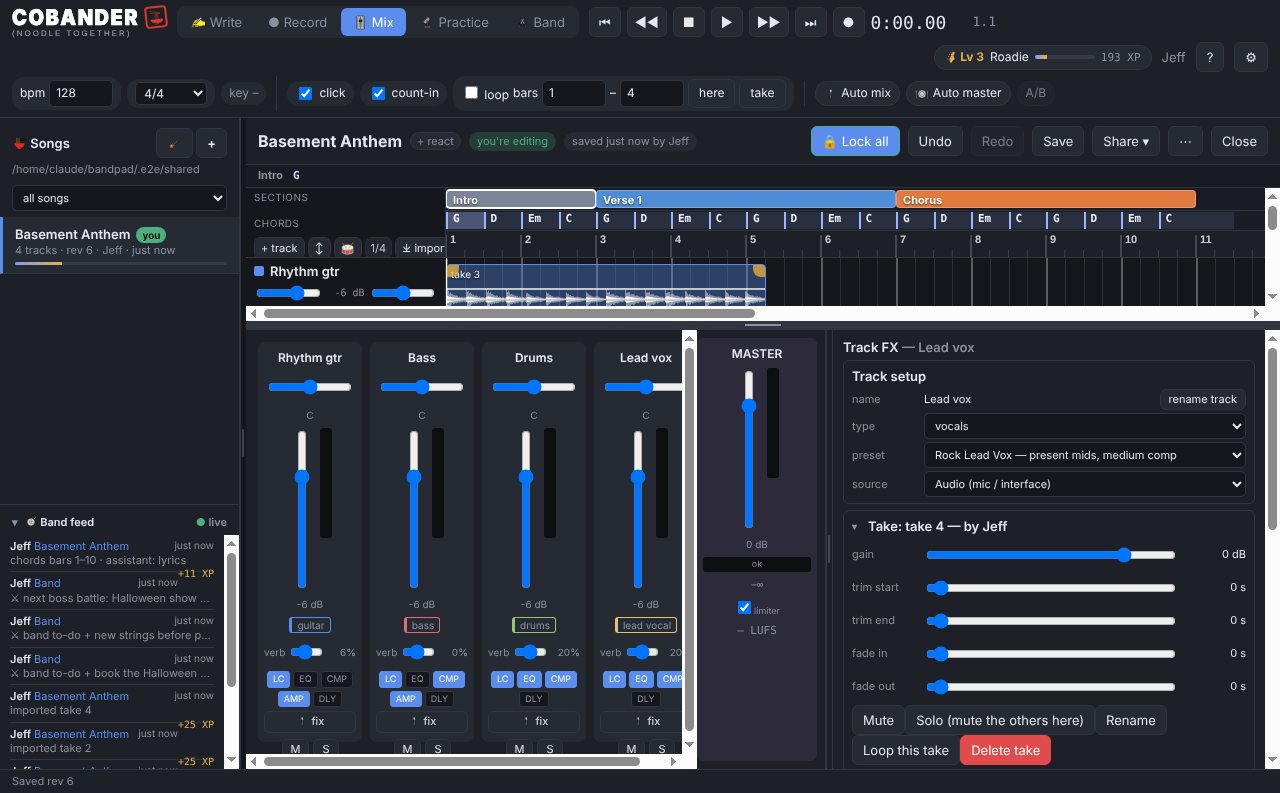Click the Loop this take button

[x=905, y=750]
